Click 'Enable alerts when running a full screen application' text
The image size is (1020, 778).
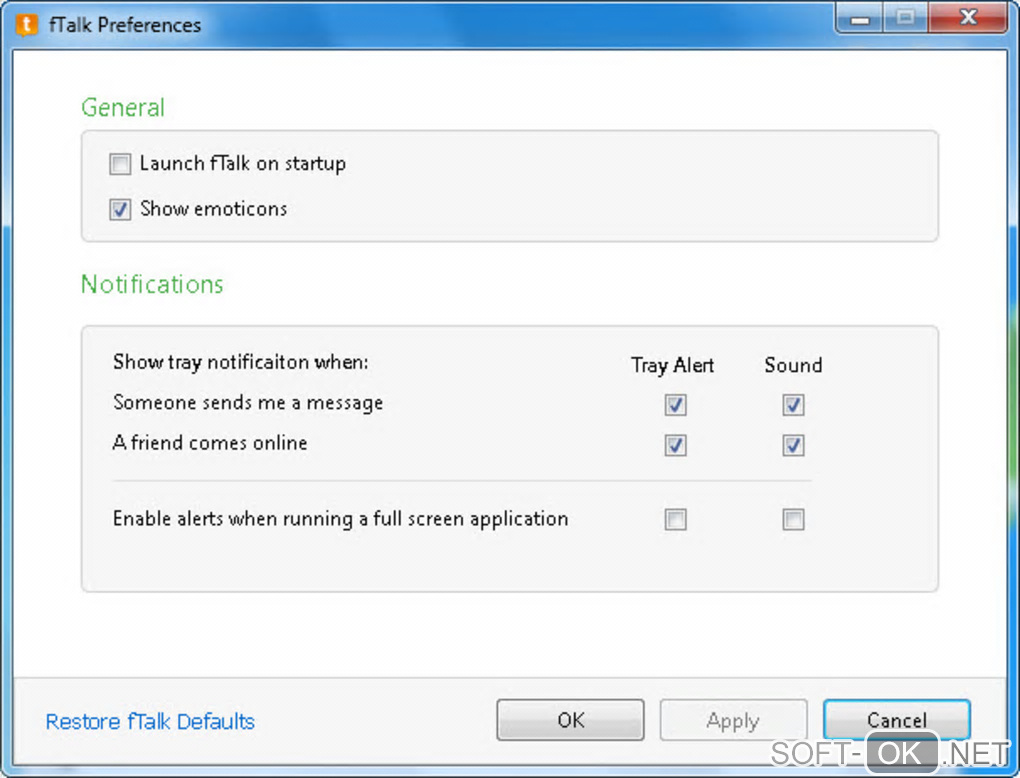coord(341,518)
